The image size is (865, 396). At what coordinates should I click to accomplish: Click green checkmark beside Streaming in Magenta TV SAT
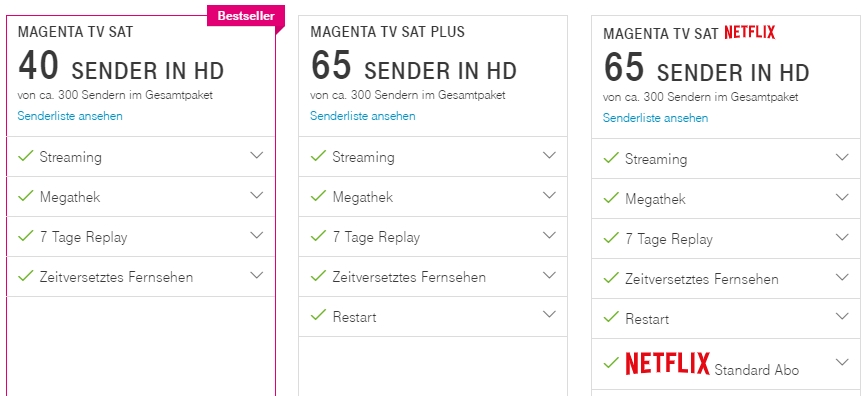pos(26,156)
